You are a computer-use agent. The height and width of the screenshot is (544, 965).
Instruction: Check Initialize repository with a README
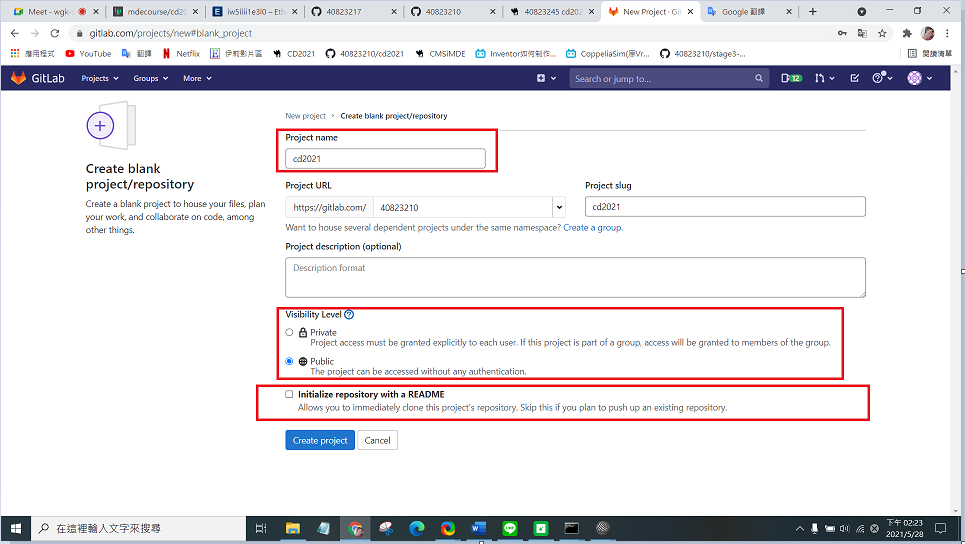[290, 394]
